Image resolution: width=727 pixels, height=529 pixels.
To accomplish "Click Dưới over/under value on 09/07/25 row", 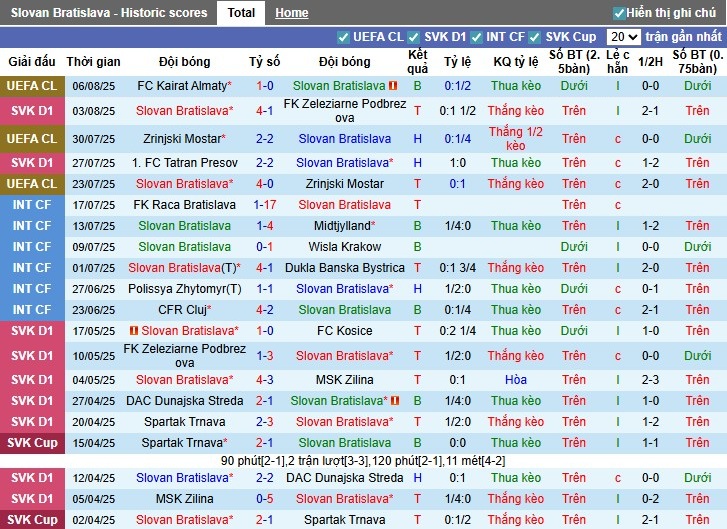I will click(574, 247).
